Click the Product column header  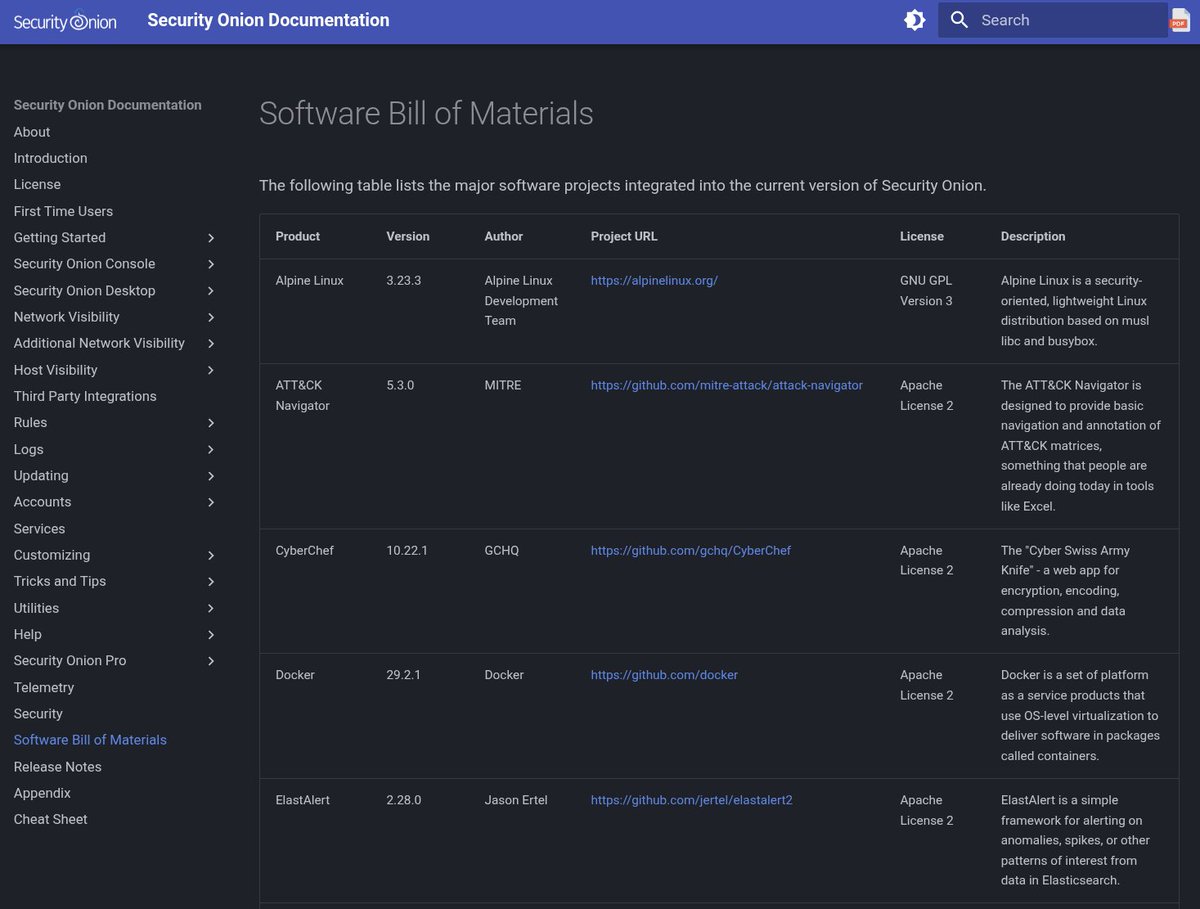click(x=298, y=237)
